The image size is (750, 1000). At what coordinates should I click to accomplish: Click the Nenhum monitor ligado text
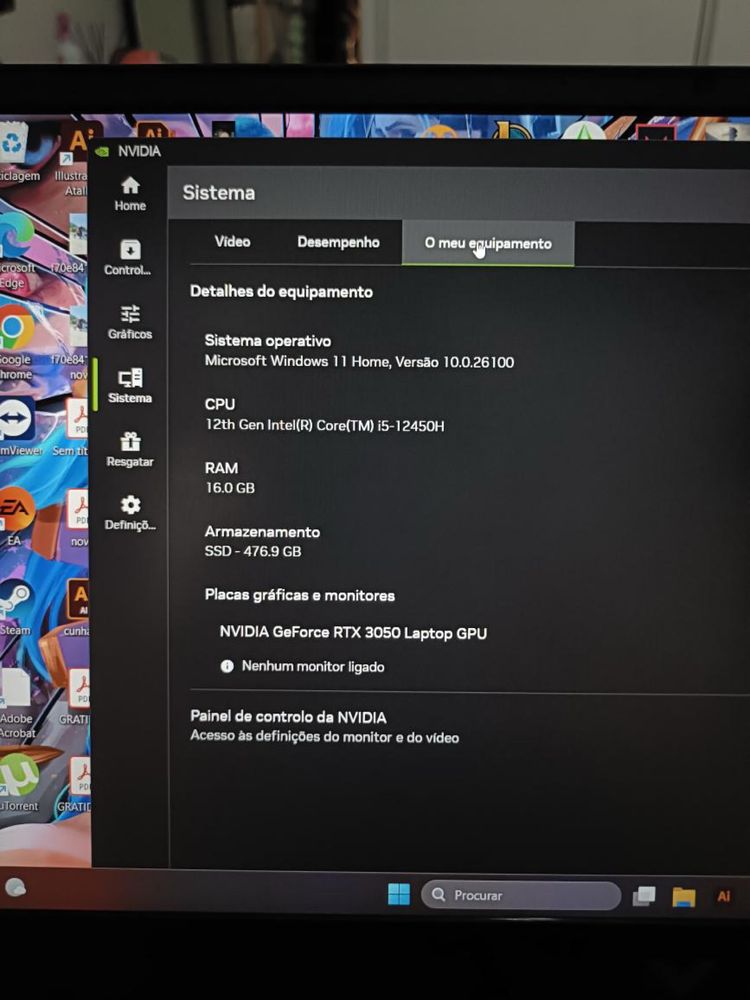click(312, 666)
